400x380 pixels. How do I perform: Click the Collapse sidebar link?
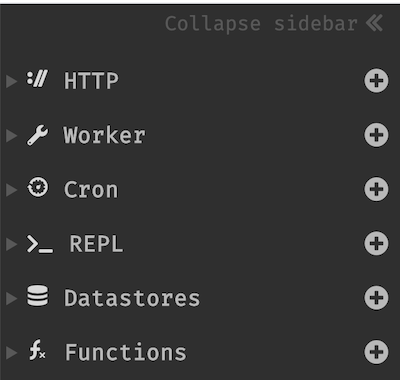(x=274, y=24)
